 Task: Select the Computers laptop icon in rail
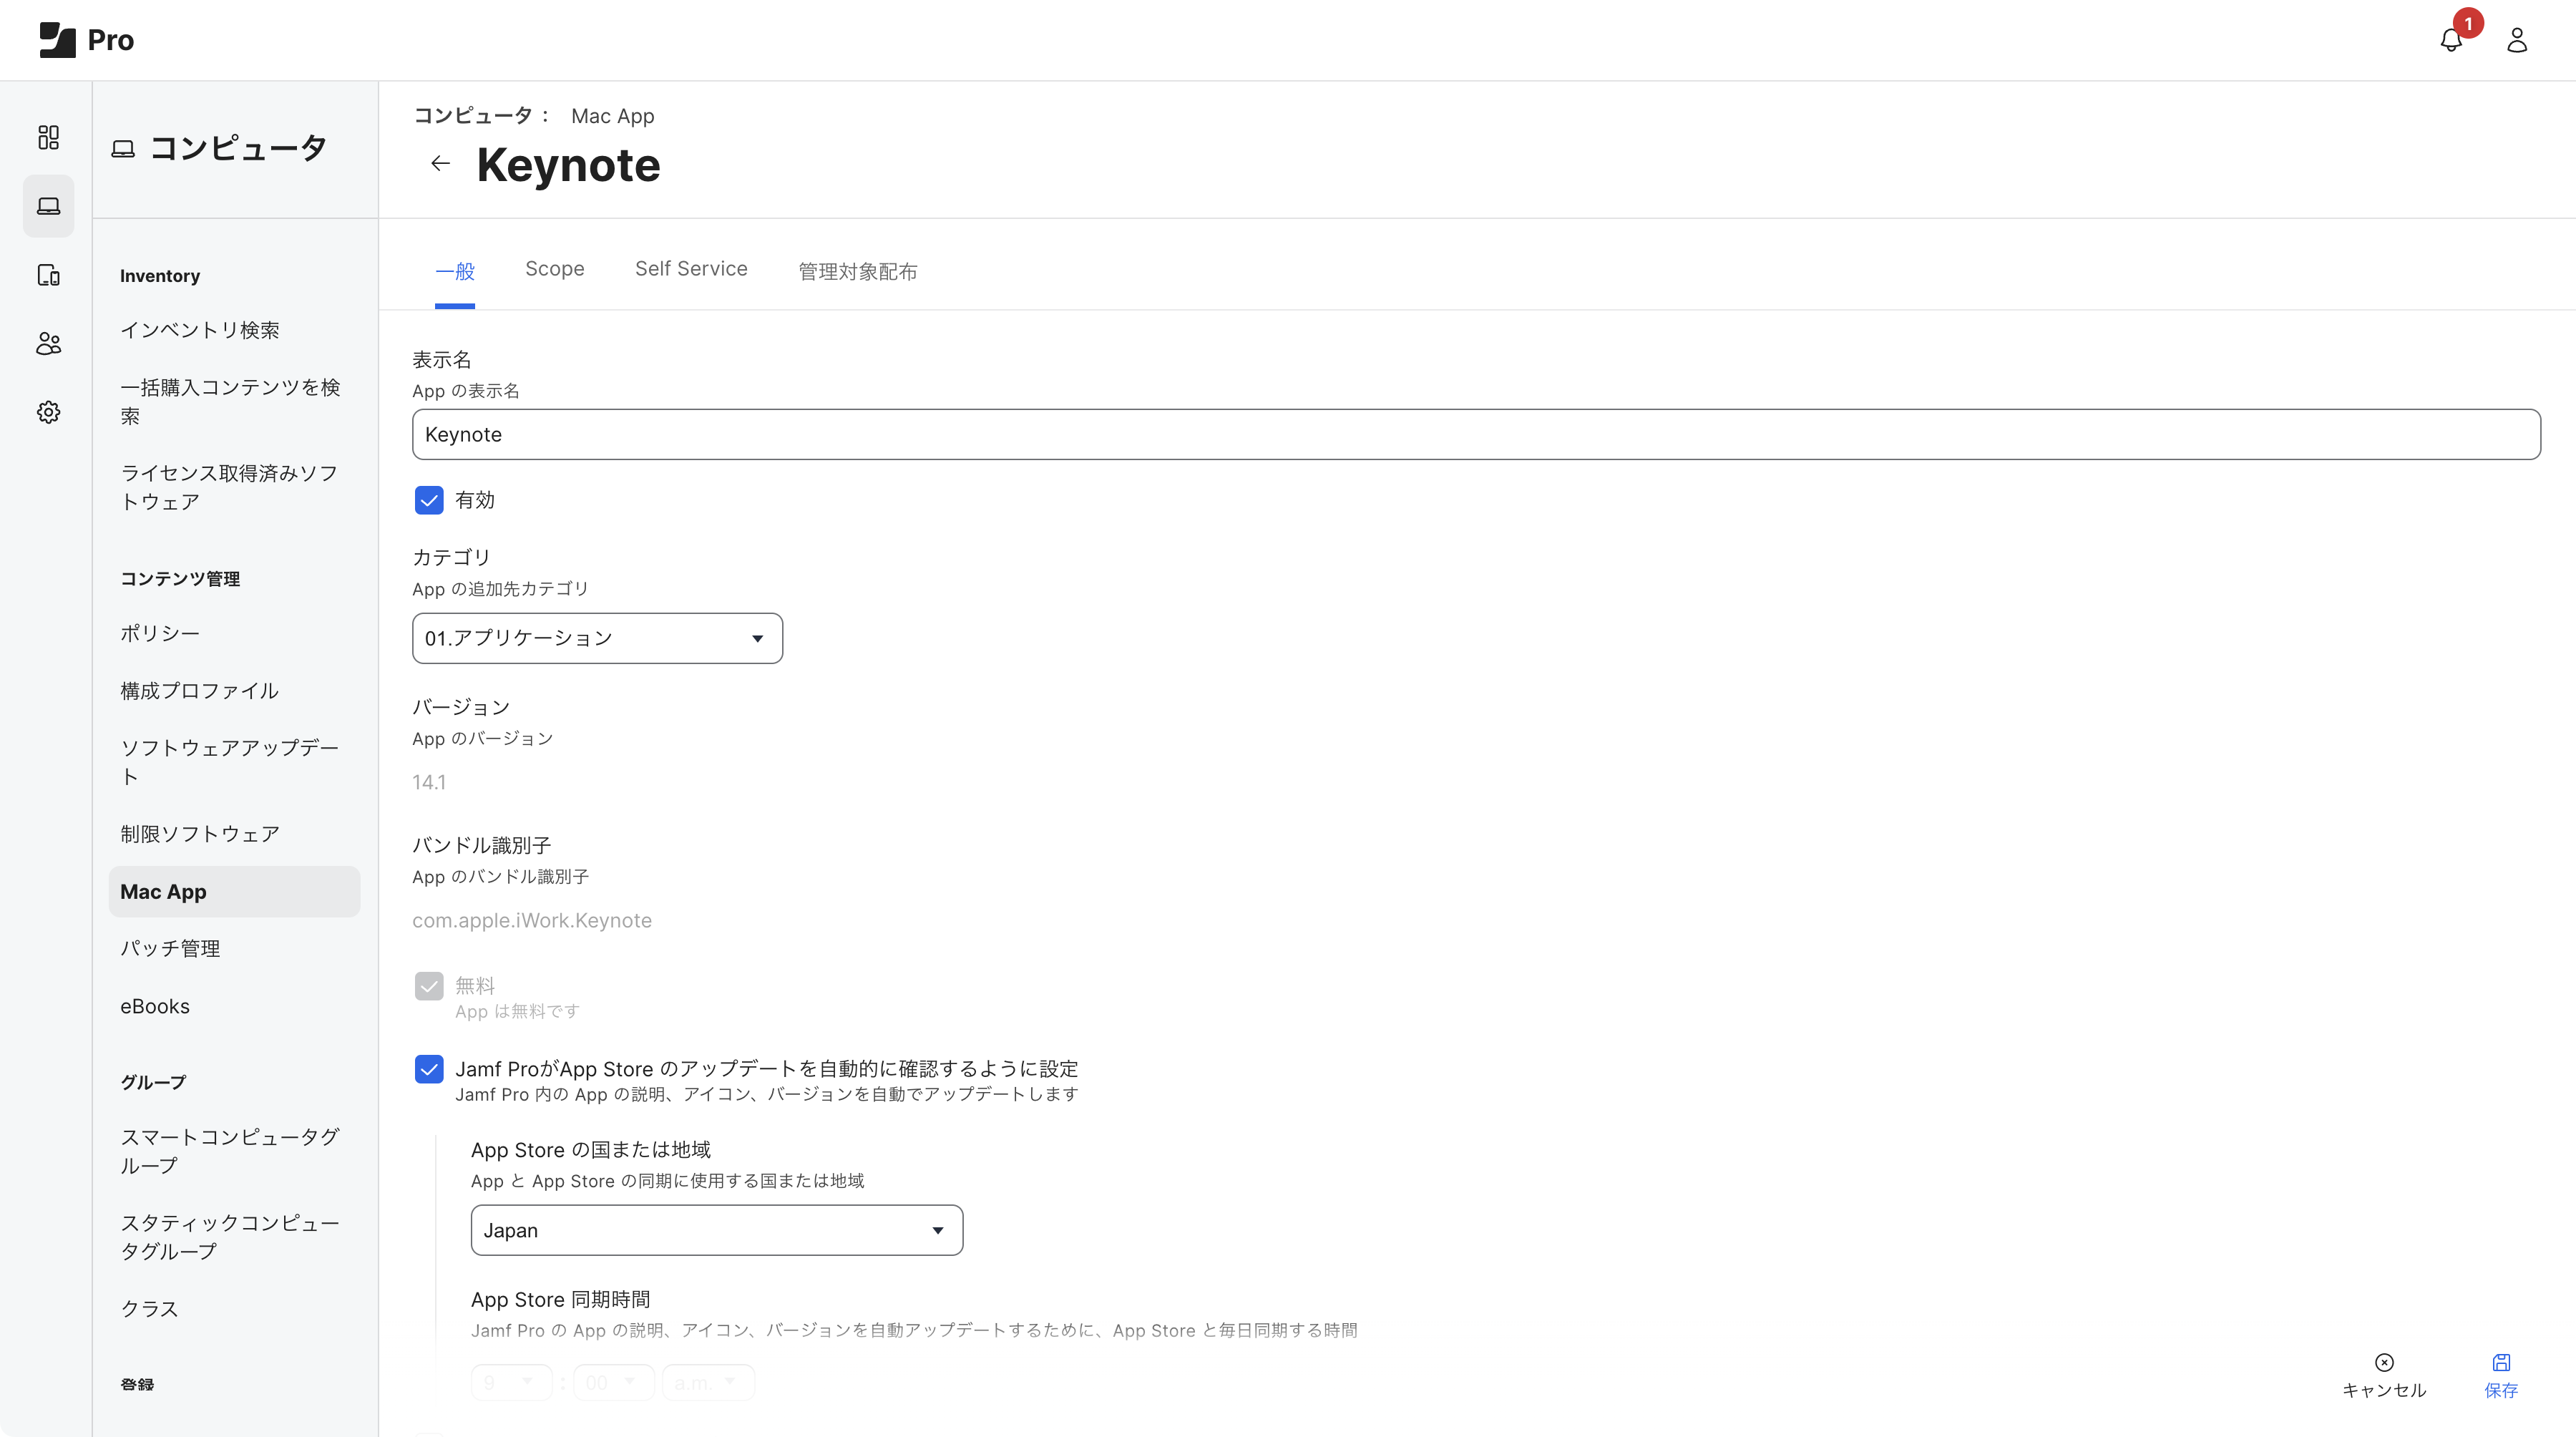(x=48, y=206)
